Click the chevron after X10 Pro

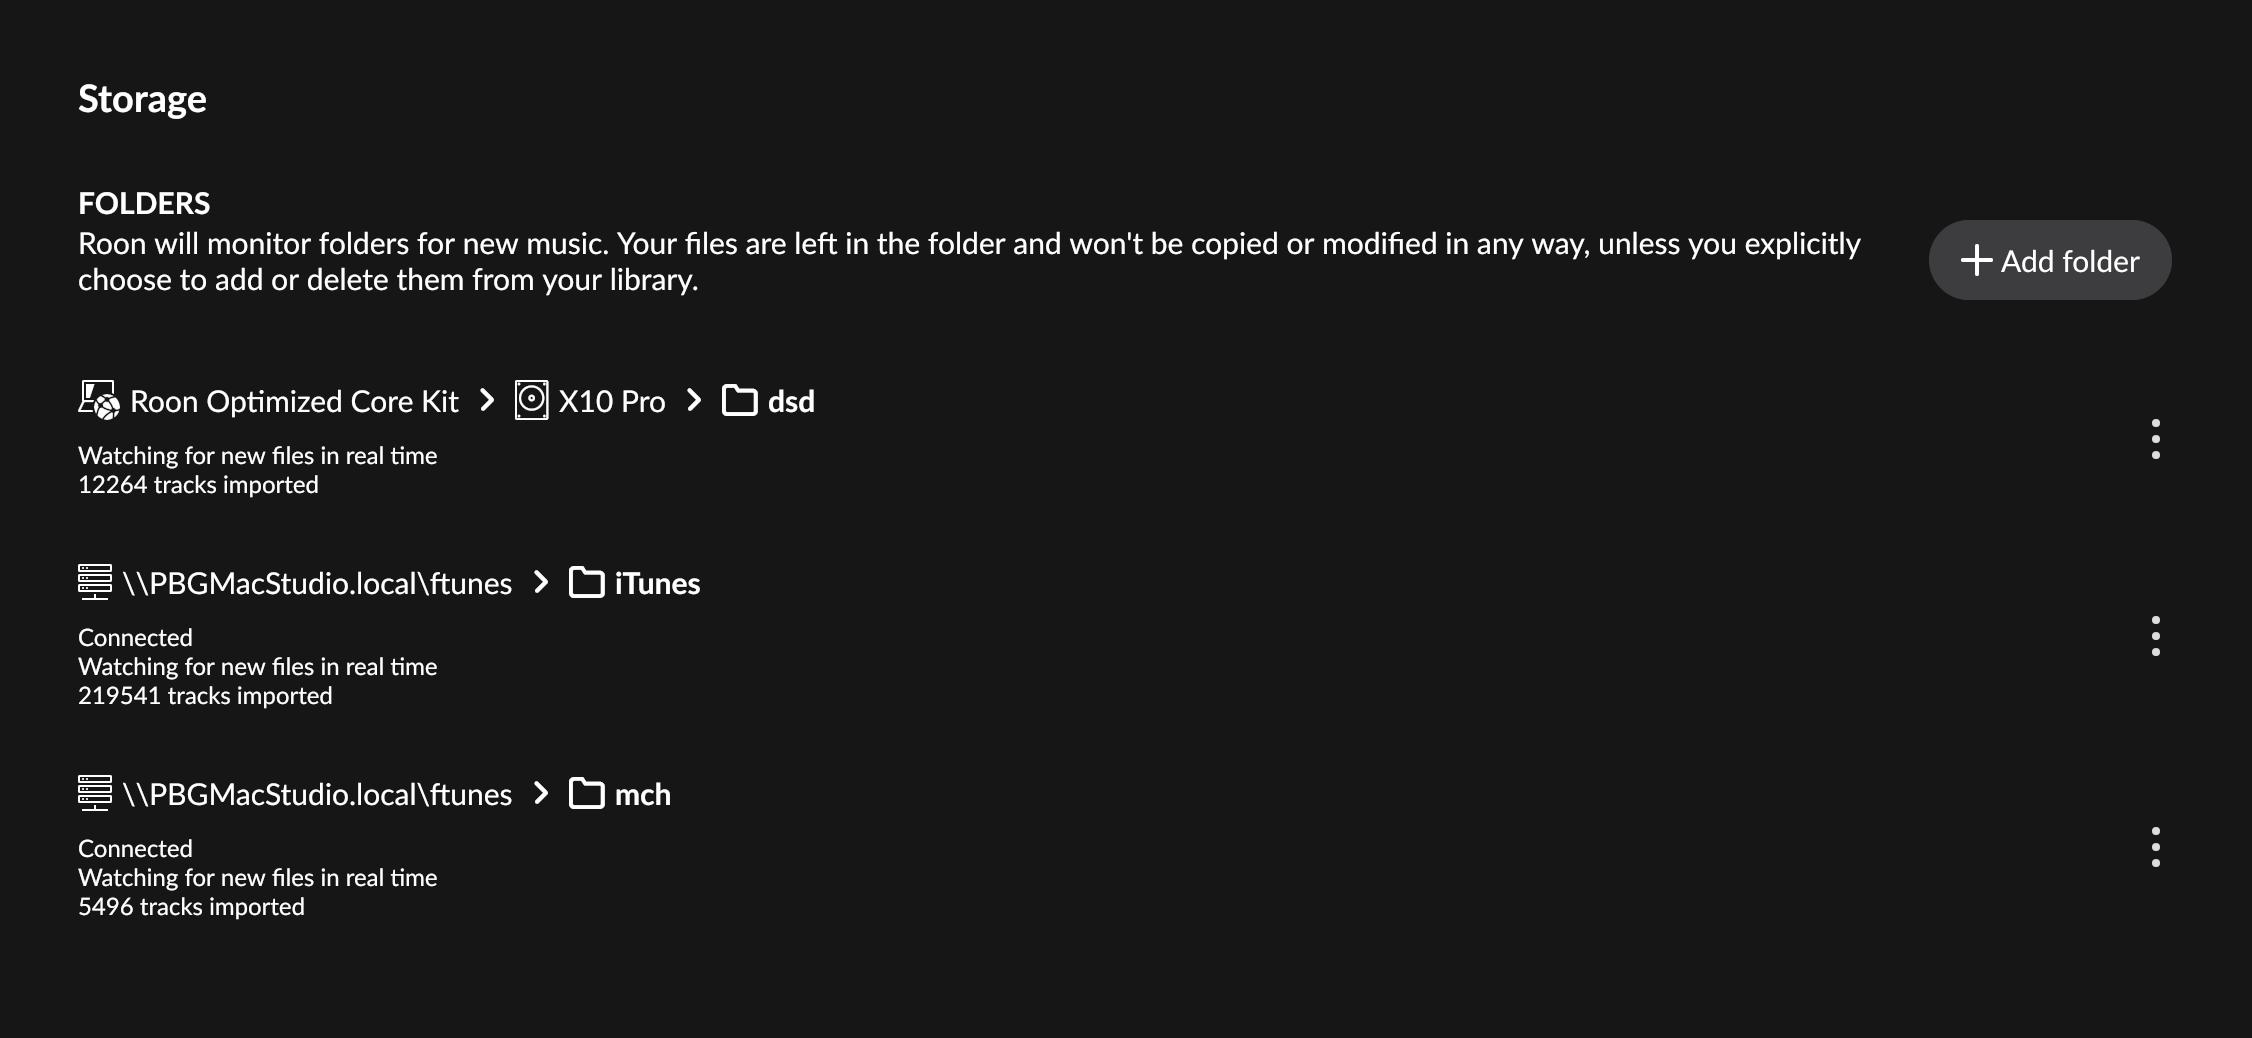point(694,400)
